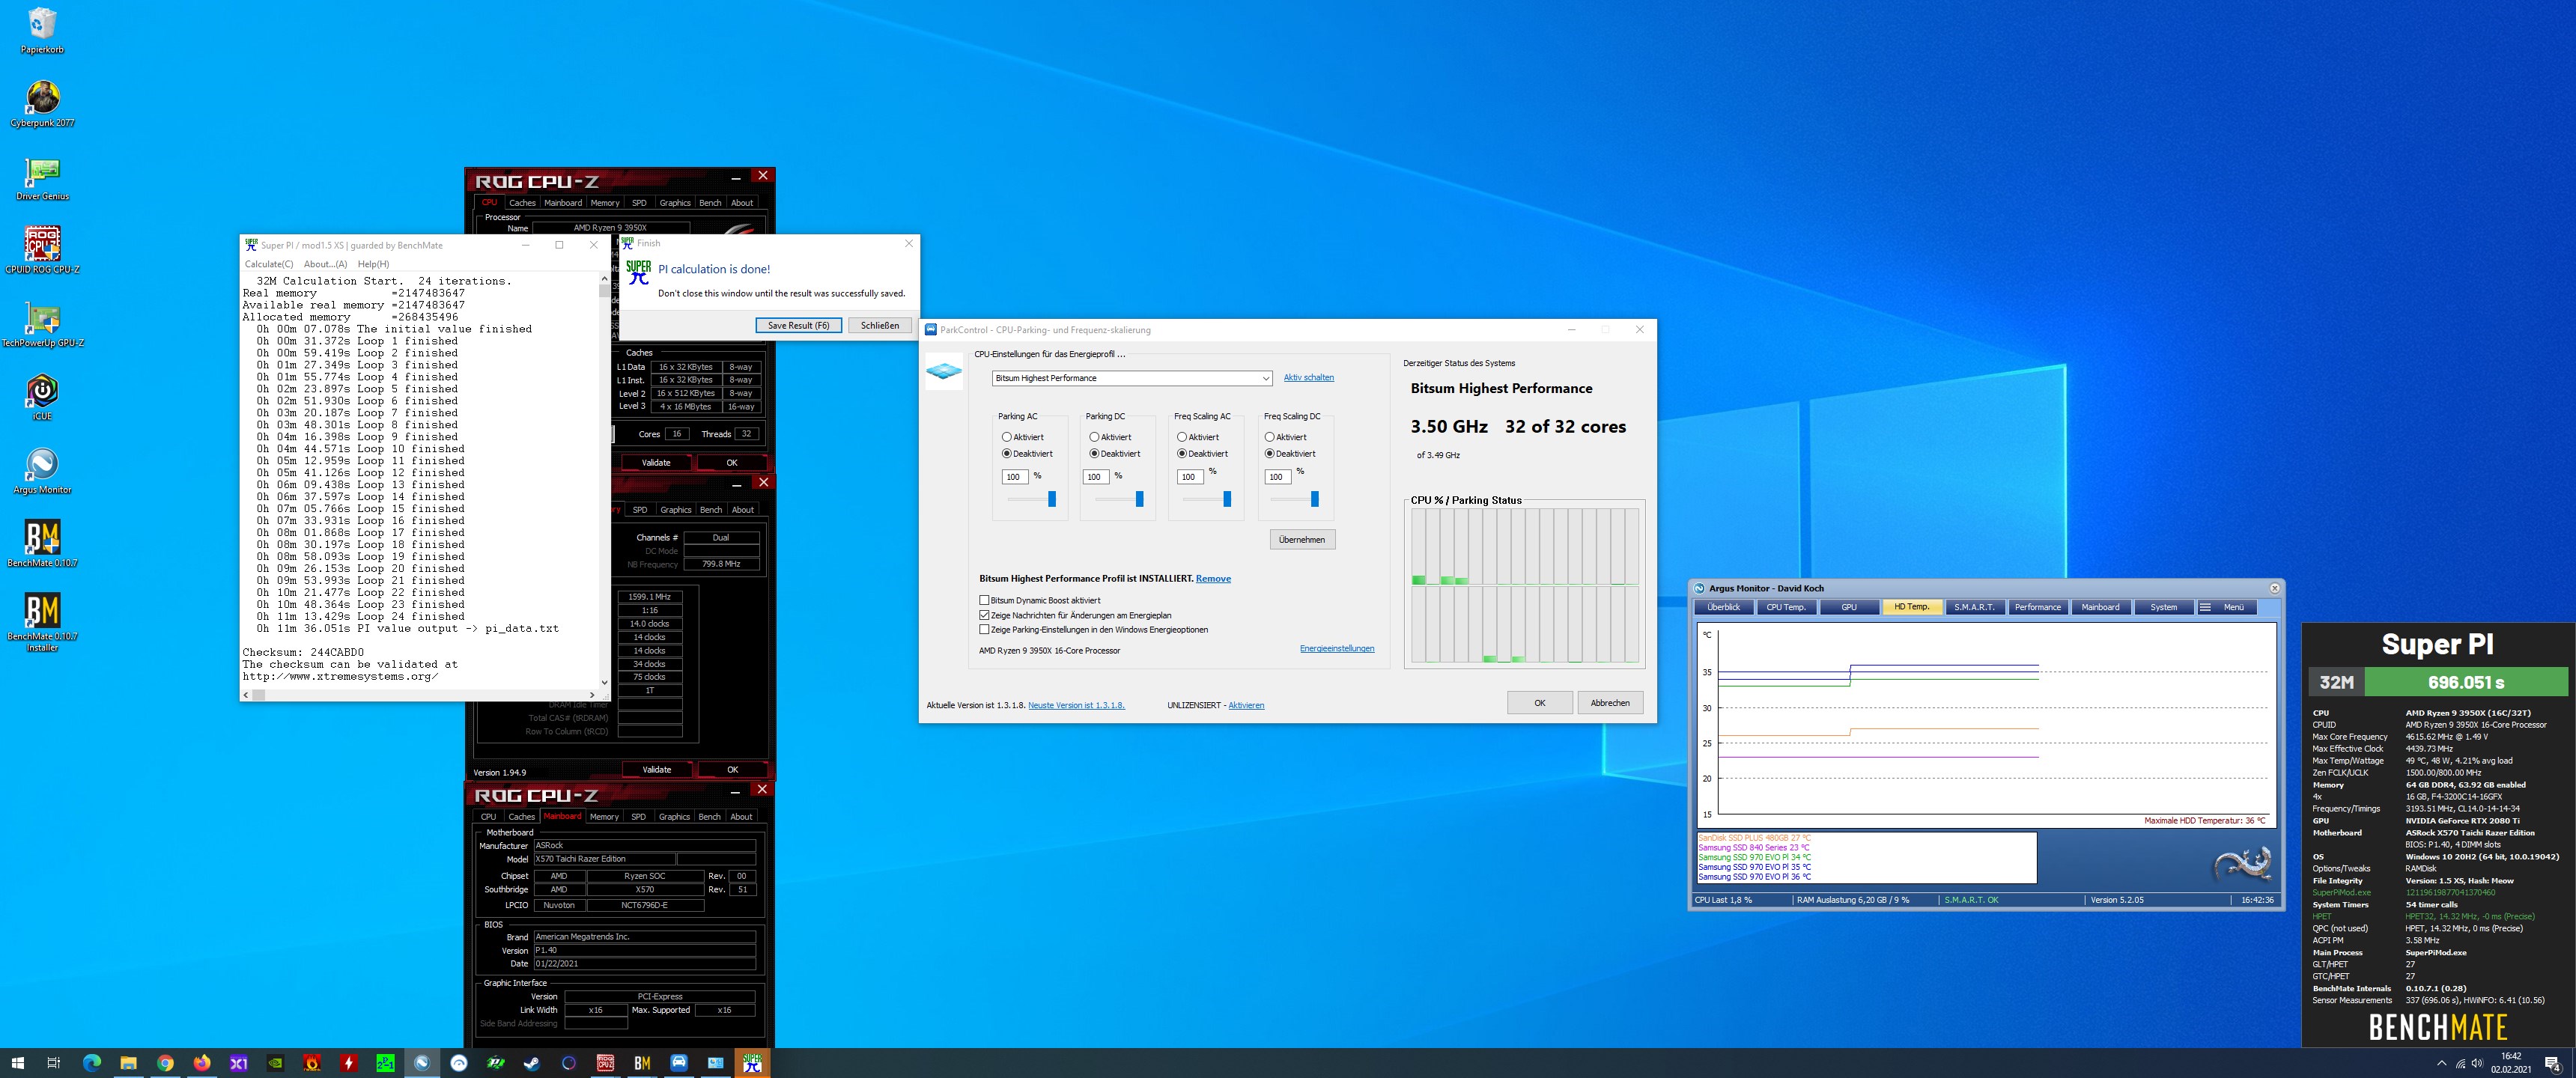Viewport: 2576px width, 1078px height.
Task: Open the Help(H) menu in Super PI
Action: coord(373,264)
